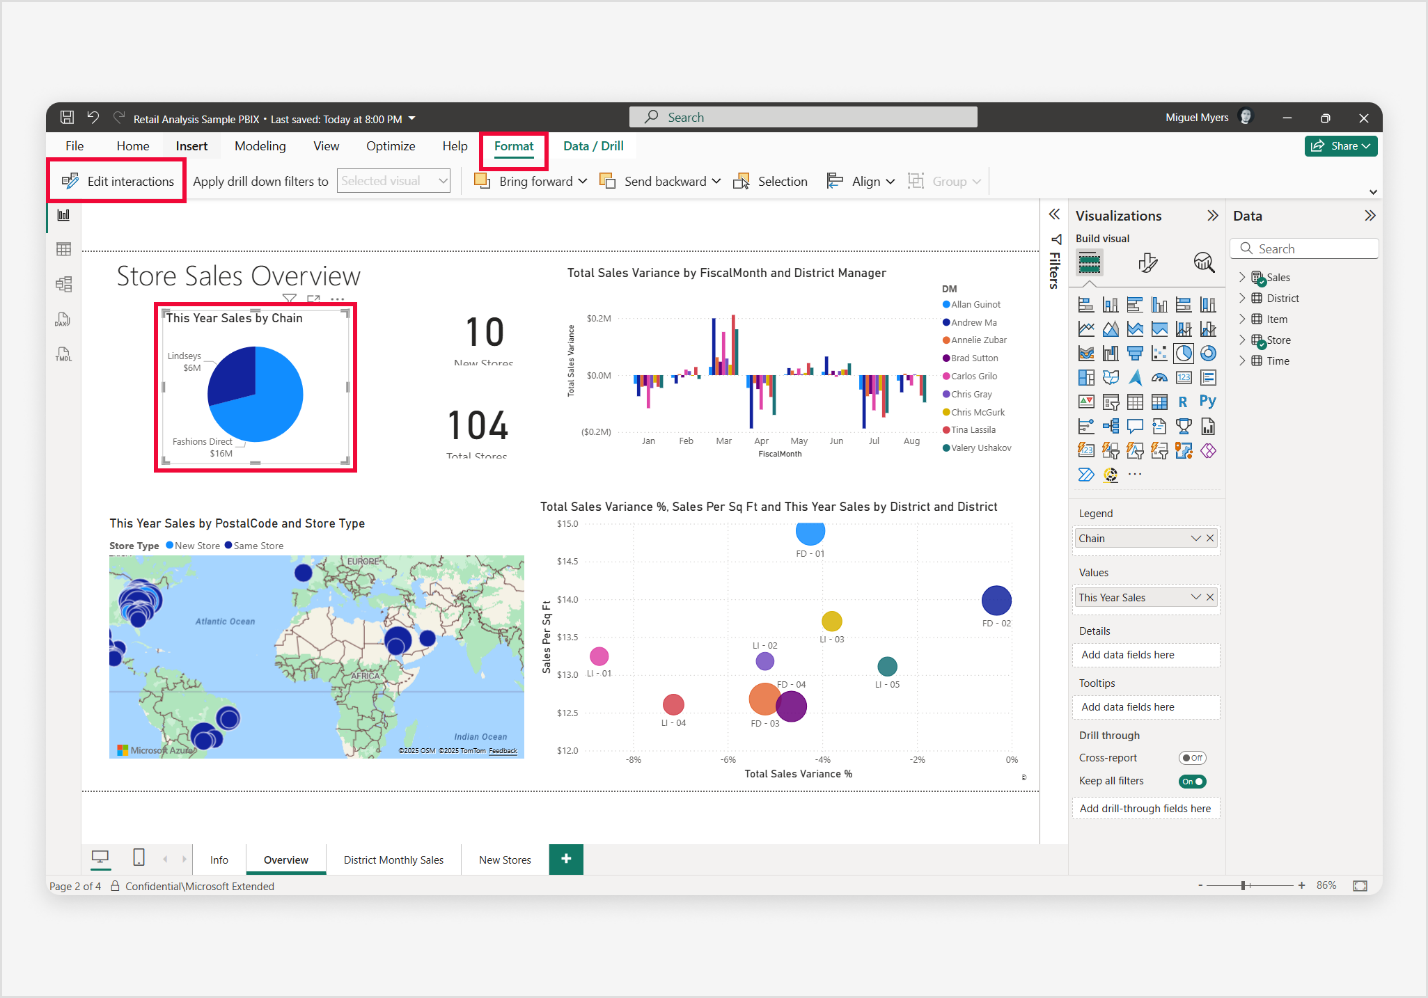The width and height of the screenshot is (1428, 998).
Task: Add a new report page with the plus button
Action: tap(565, 859)
